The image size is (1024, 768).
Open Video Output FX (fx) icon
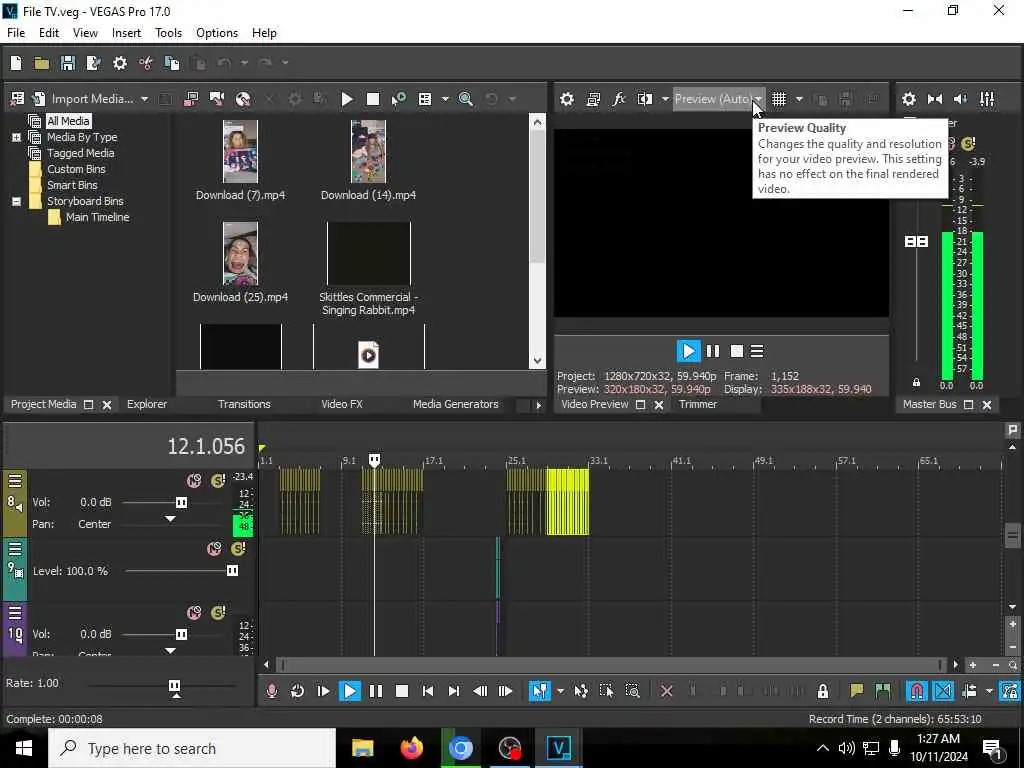(618, 99)
